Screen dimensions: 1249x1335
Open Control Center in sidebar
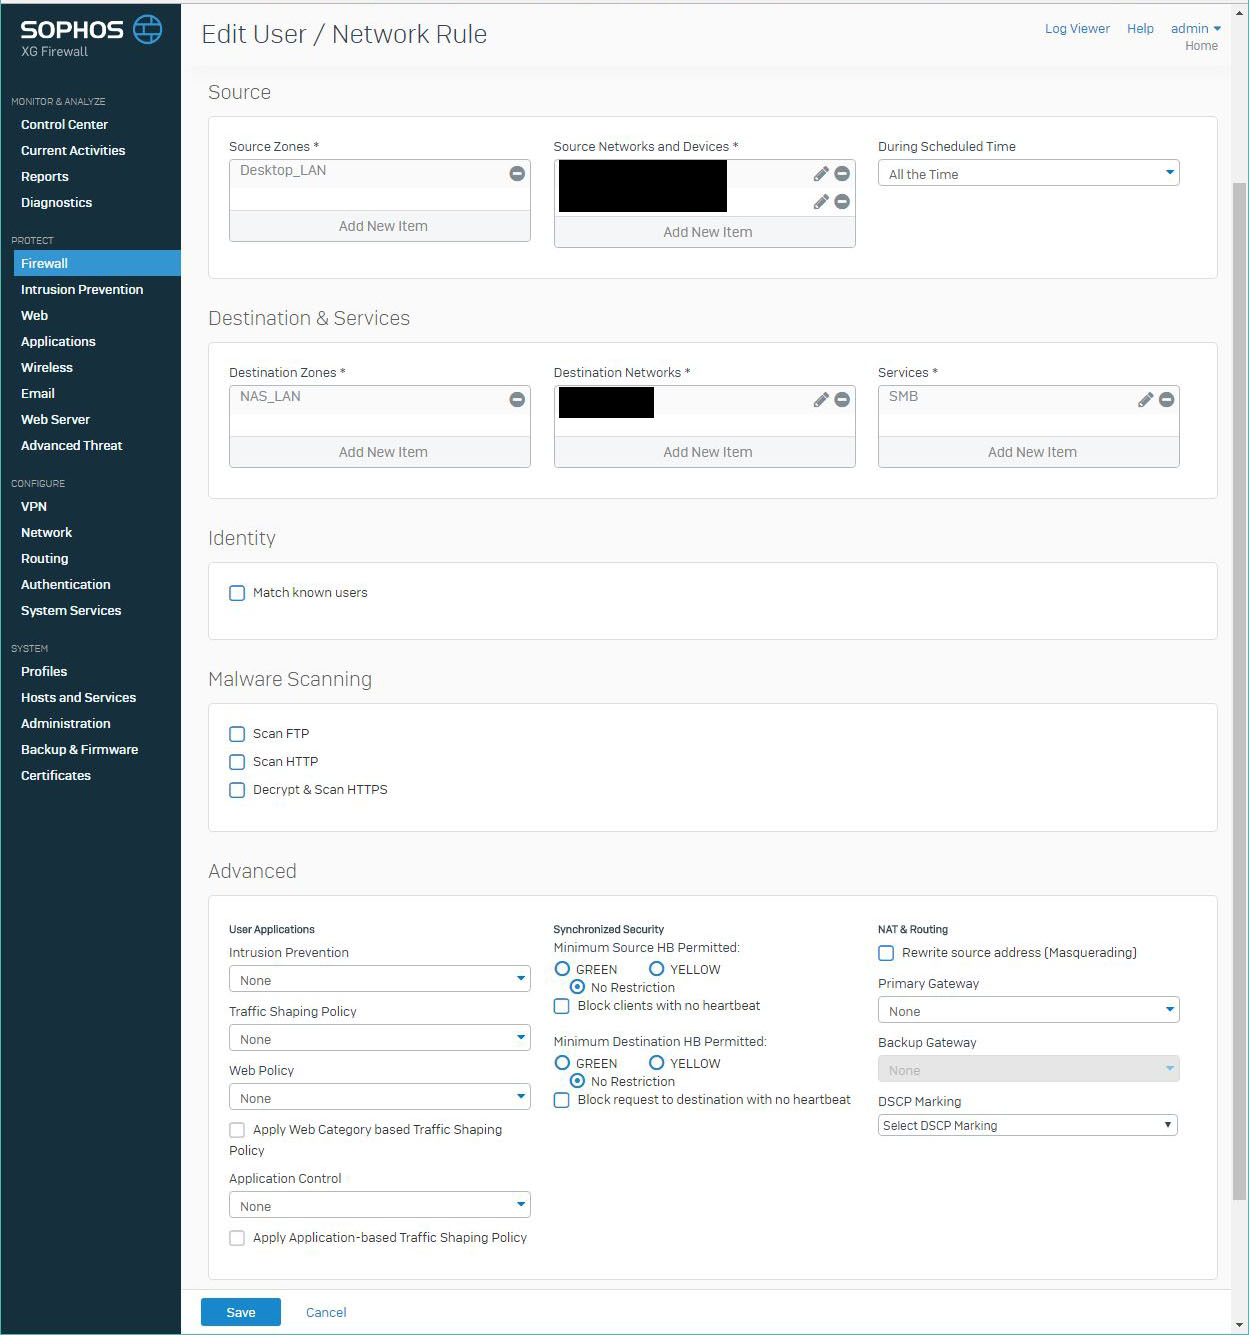click(64, 125)
